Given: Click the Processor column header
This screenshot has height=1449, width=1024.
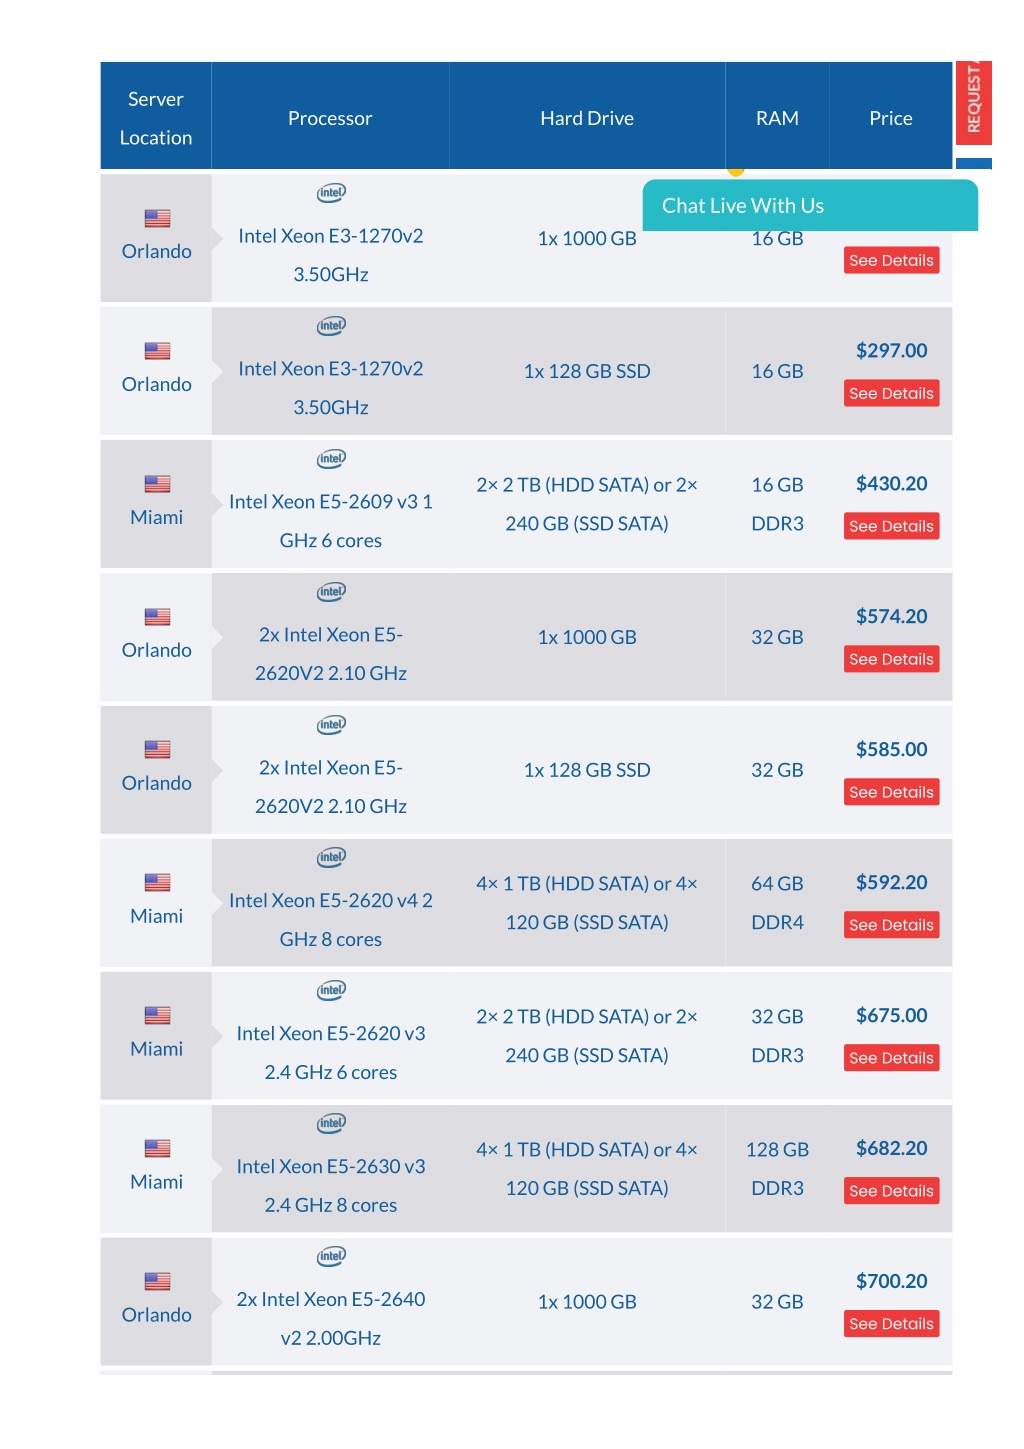Looking at the screenshot, I should coord(330,118).
